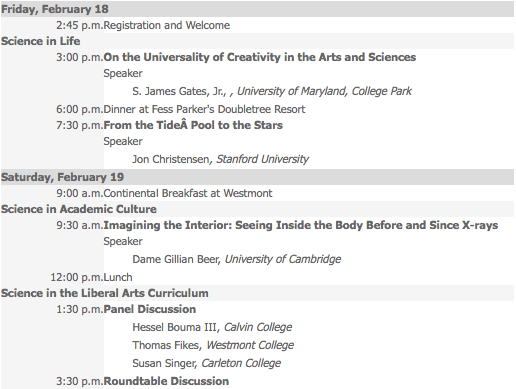Image resolution: width=516 pixels, height=389 pixels.
Task: Click the Science in Academic Culture heading
Action: coord(79,209)
